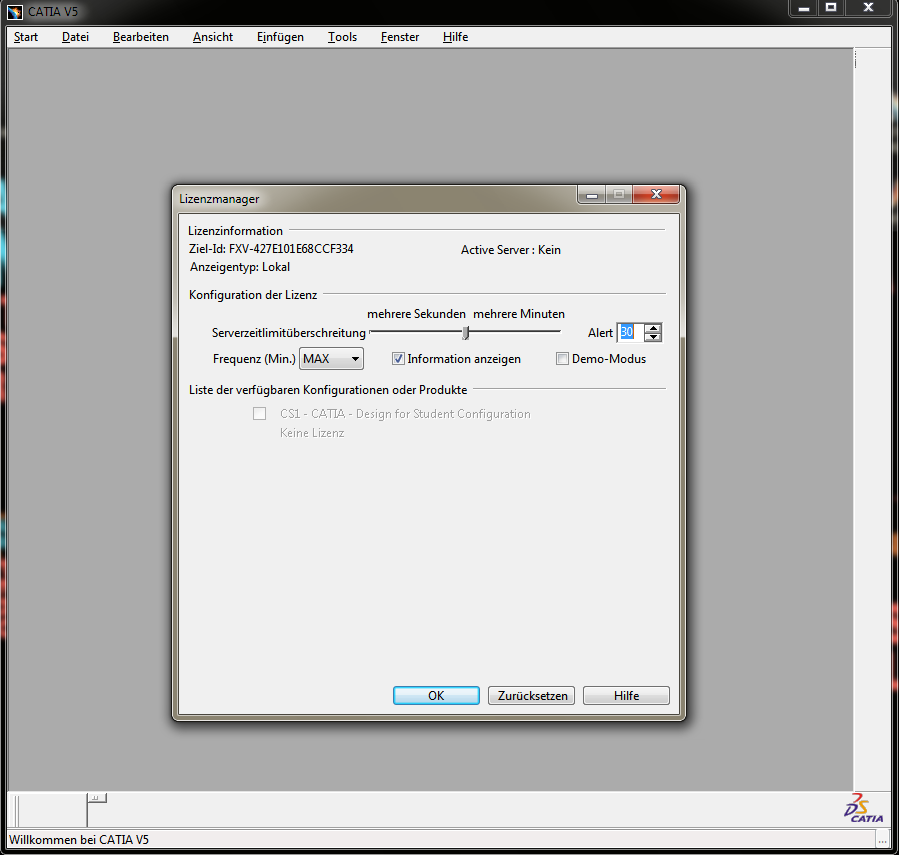
Task: Close the Lizenzmanager dialog
Action: (x=656, y=194)
